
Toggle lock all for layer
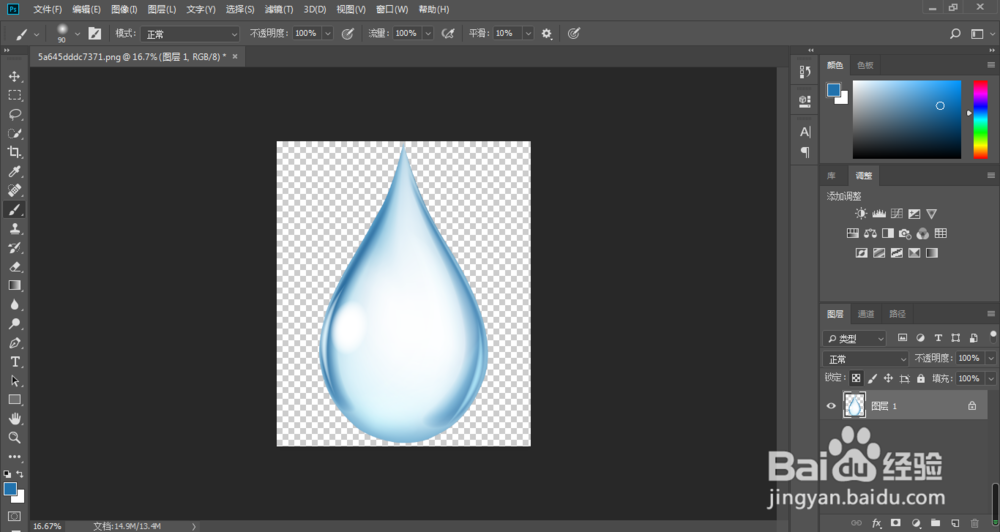(920, 378)
